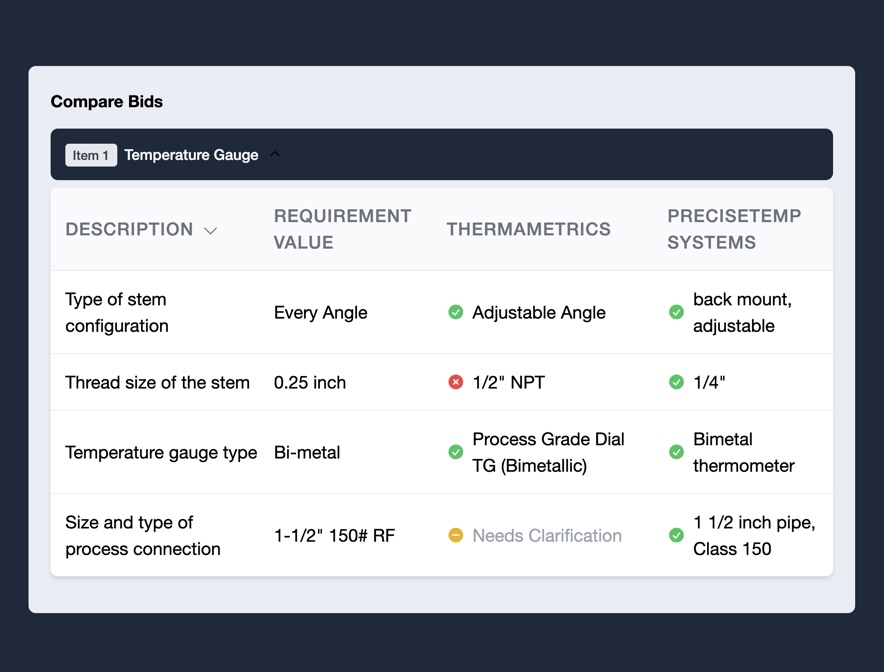Select the Every Angle requirement cell
This screenshot has width=884, height=672.
320,313
